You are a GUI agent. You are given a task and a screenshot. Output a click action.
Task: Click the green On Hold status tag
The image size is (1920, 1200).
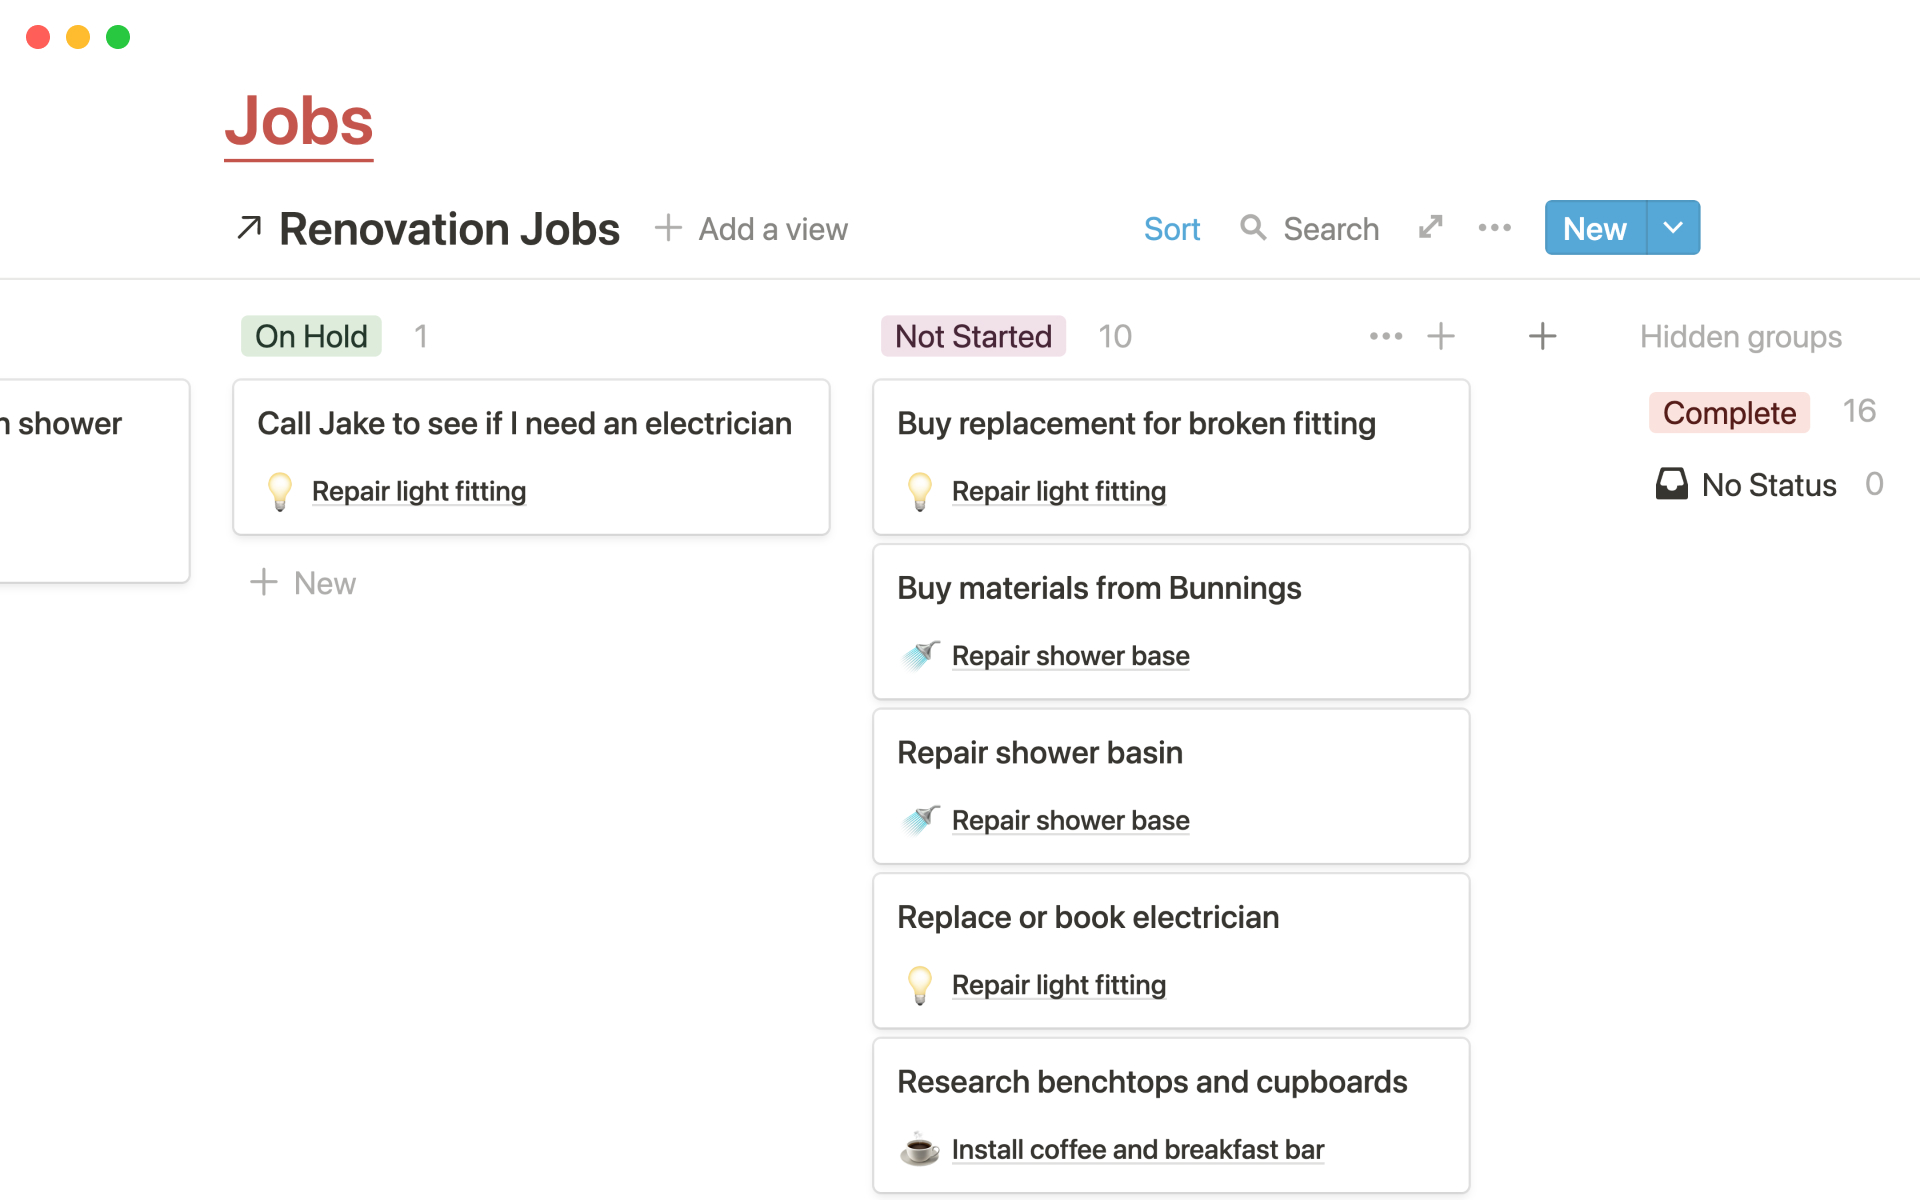(311, 336)
